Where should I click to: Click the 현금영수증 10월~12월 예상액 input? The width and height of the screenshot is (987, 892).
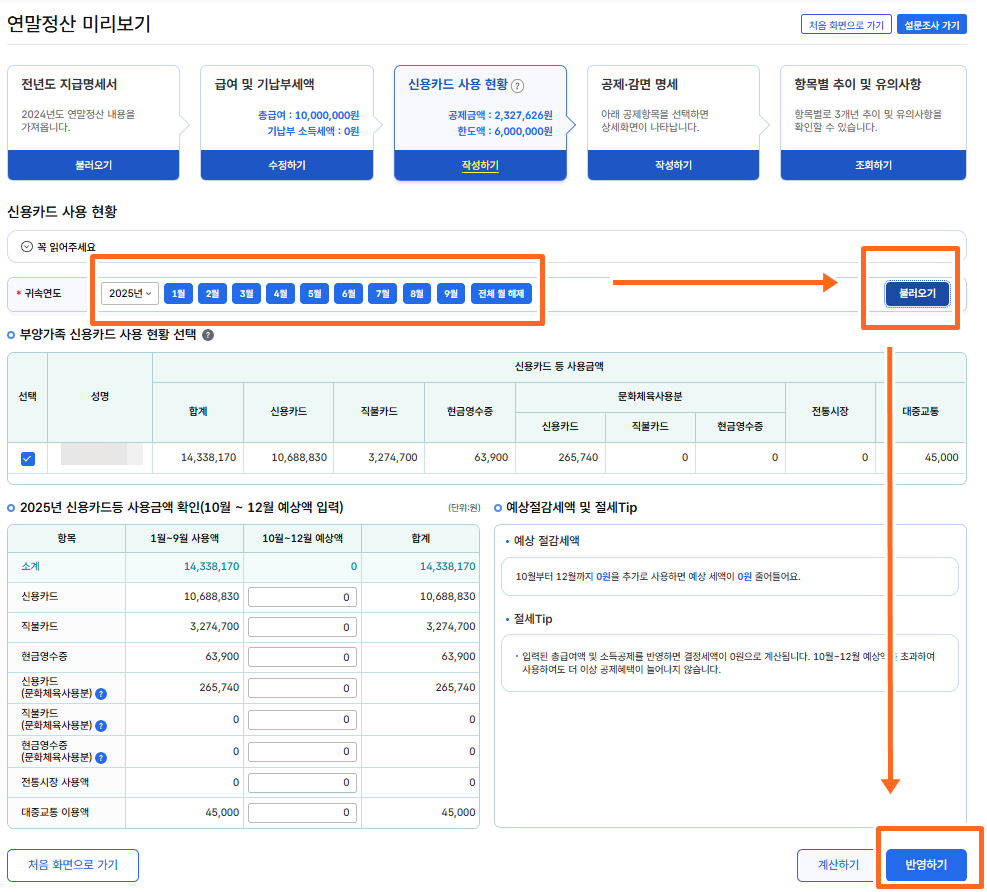pos(302,657)
